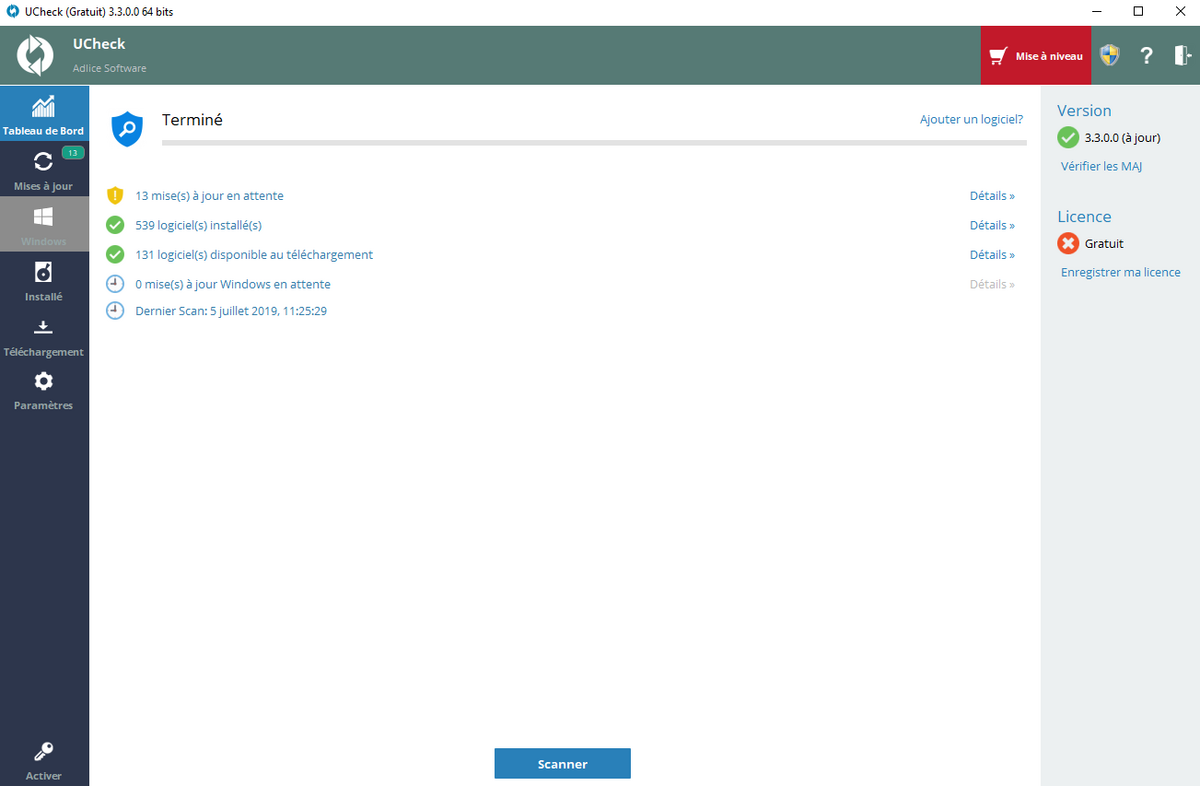Open Détails for downloadable software row
This screenshot has width=1200, height=786.
(992, 255)
